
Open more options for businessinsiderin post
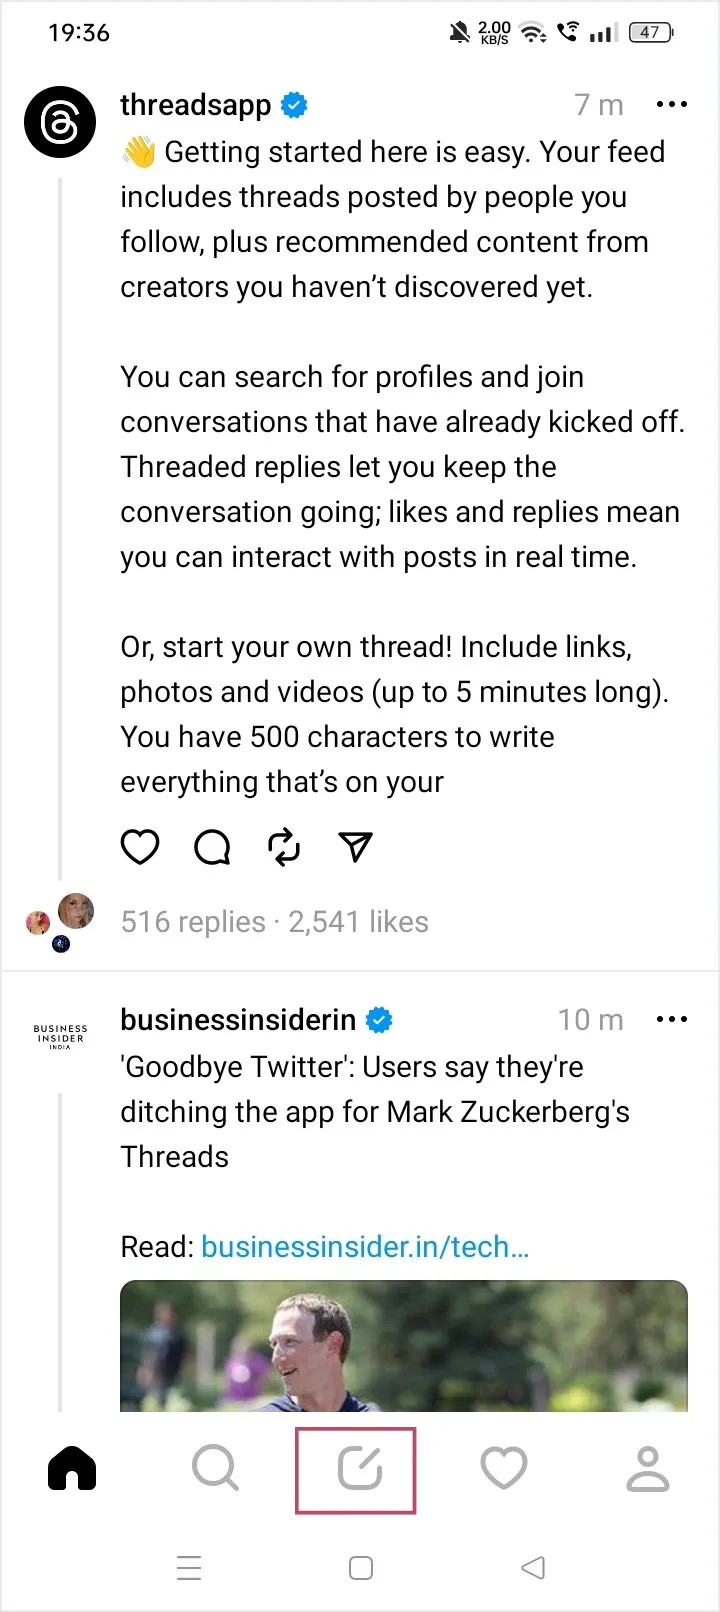[x=671, y=1020]
